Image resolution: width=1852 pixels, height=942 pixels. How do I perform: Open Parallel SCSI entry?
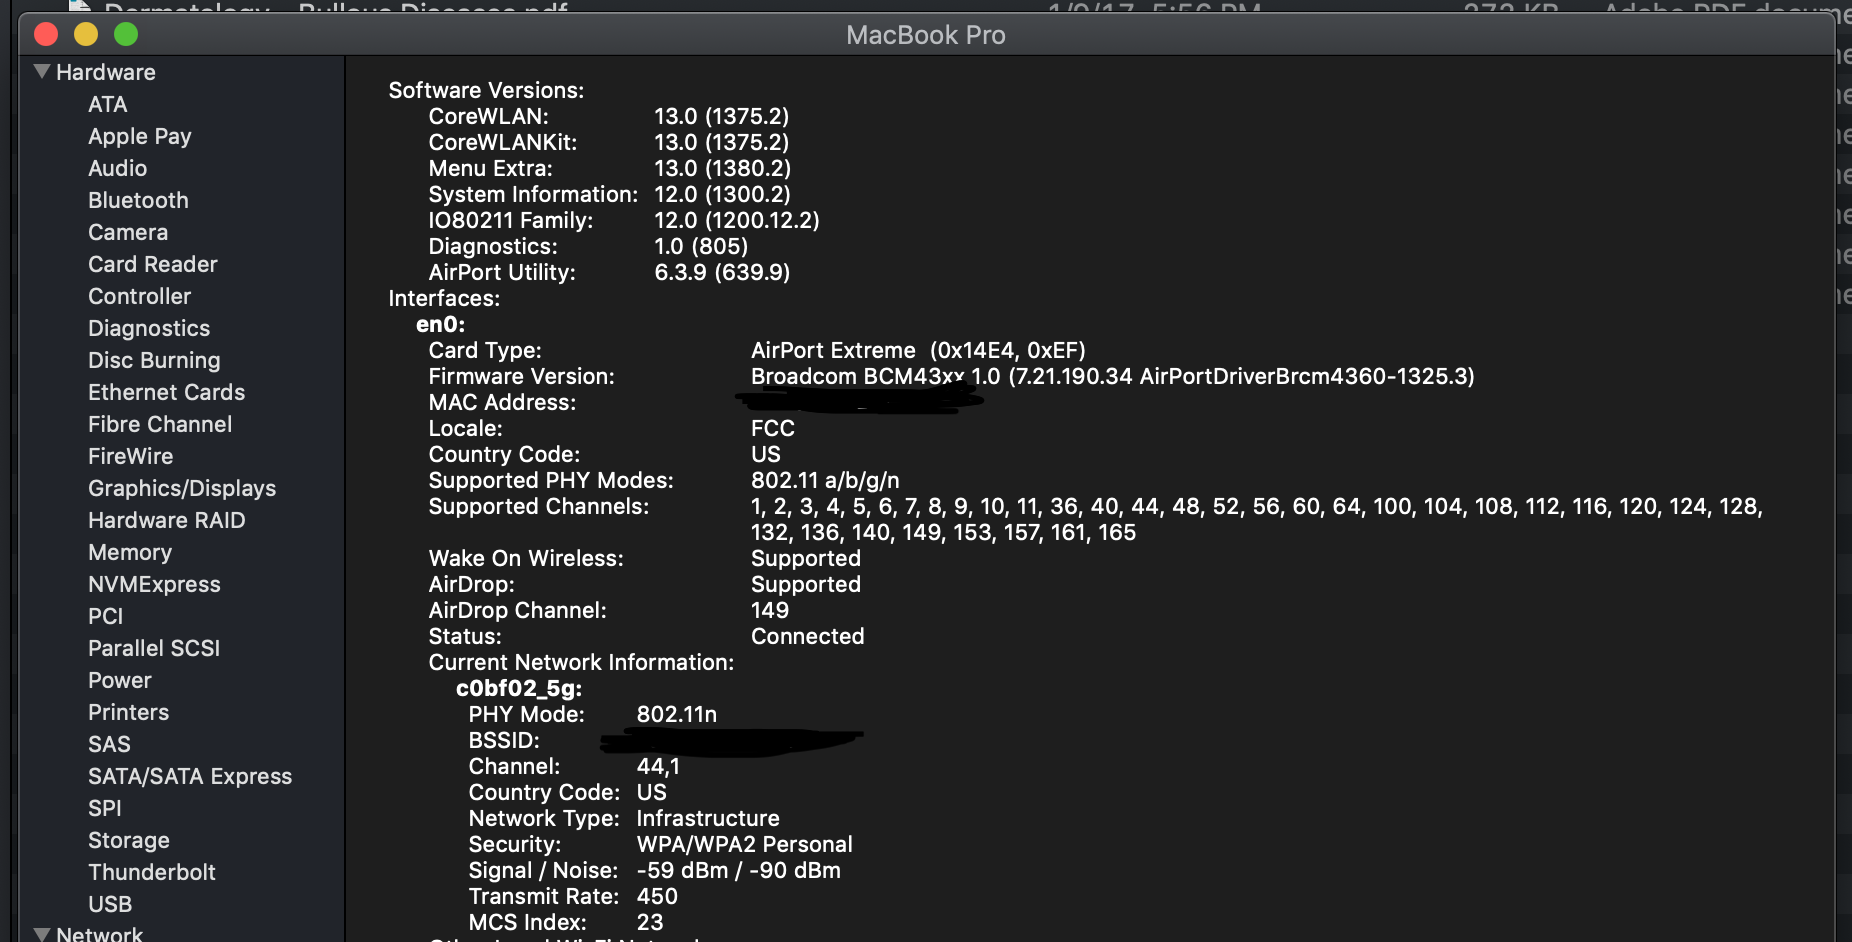click(x=154, y=648)
